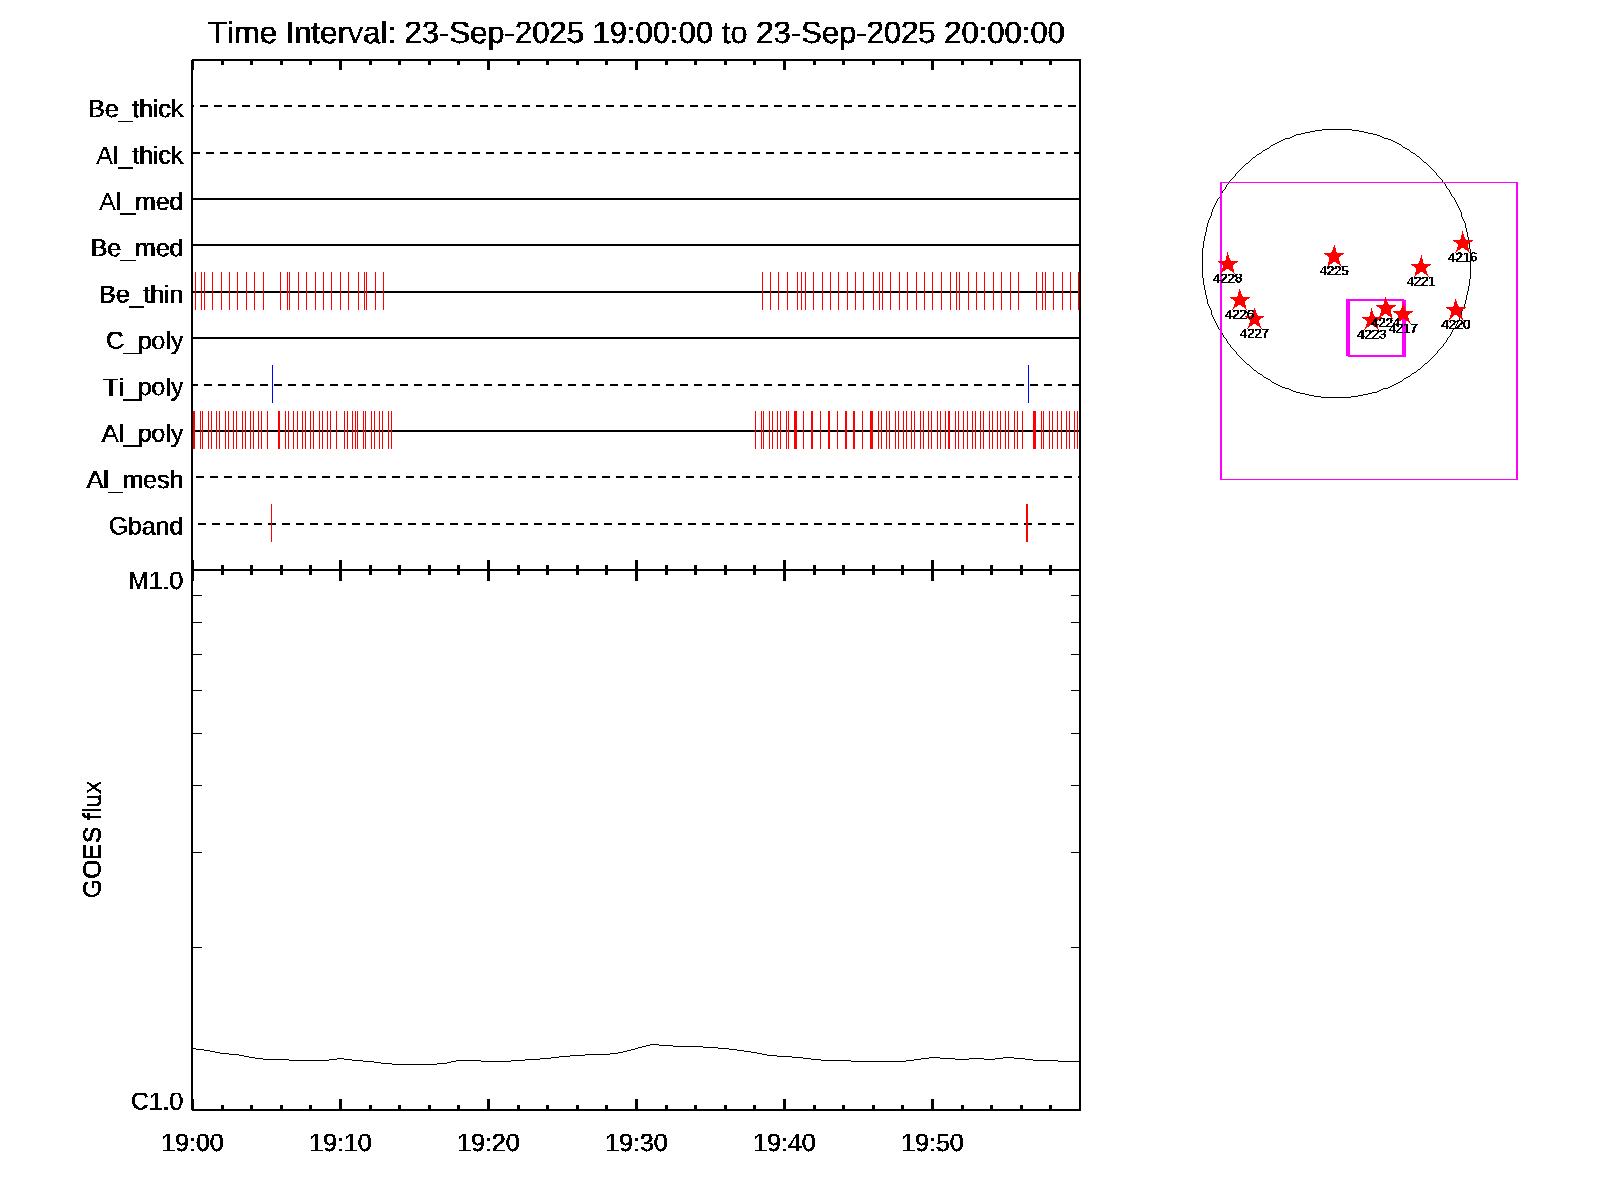Select the Al_poly filter row label

(142, 434)
